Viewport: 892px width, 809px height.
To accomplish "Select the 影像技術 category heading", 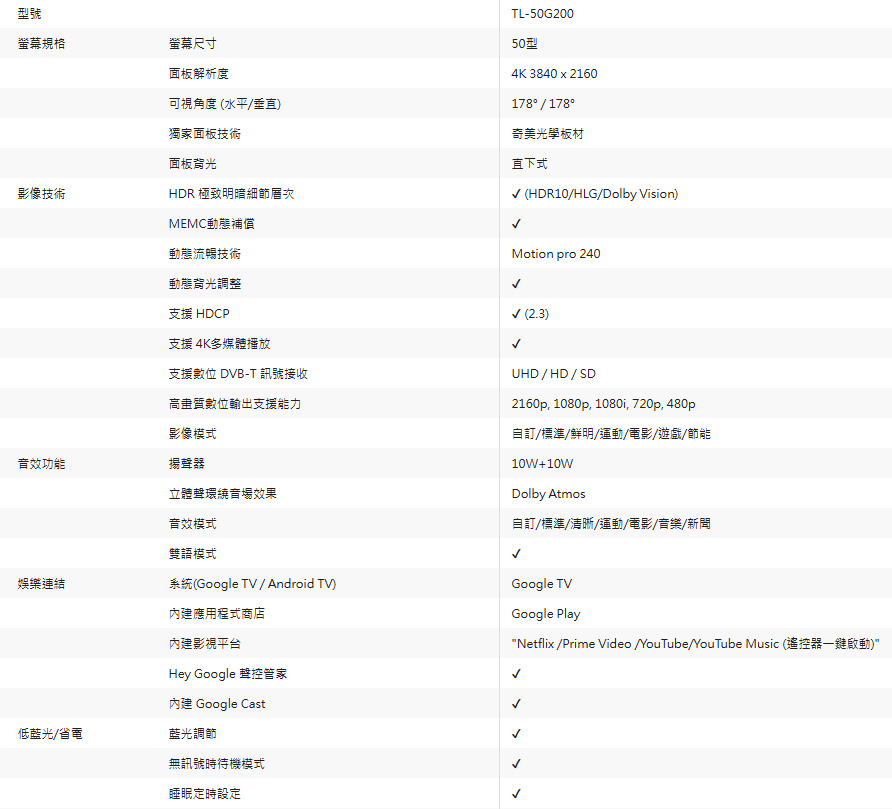I will (41, 194).
